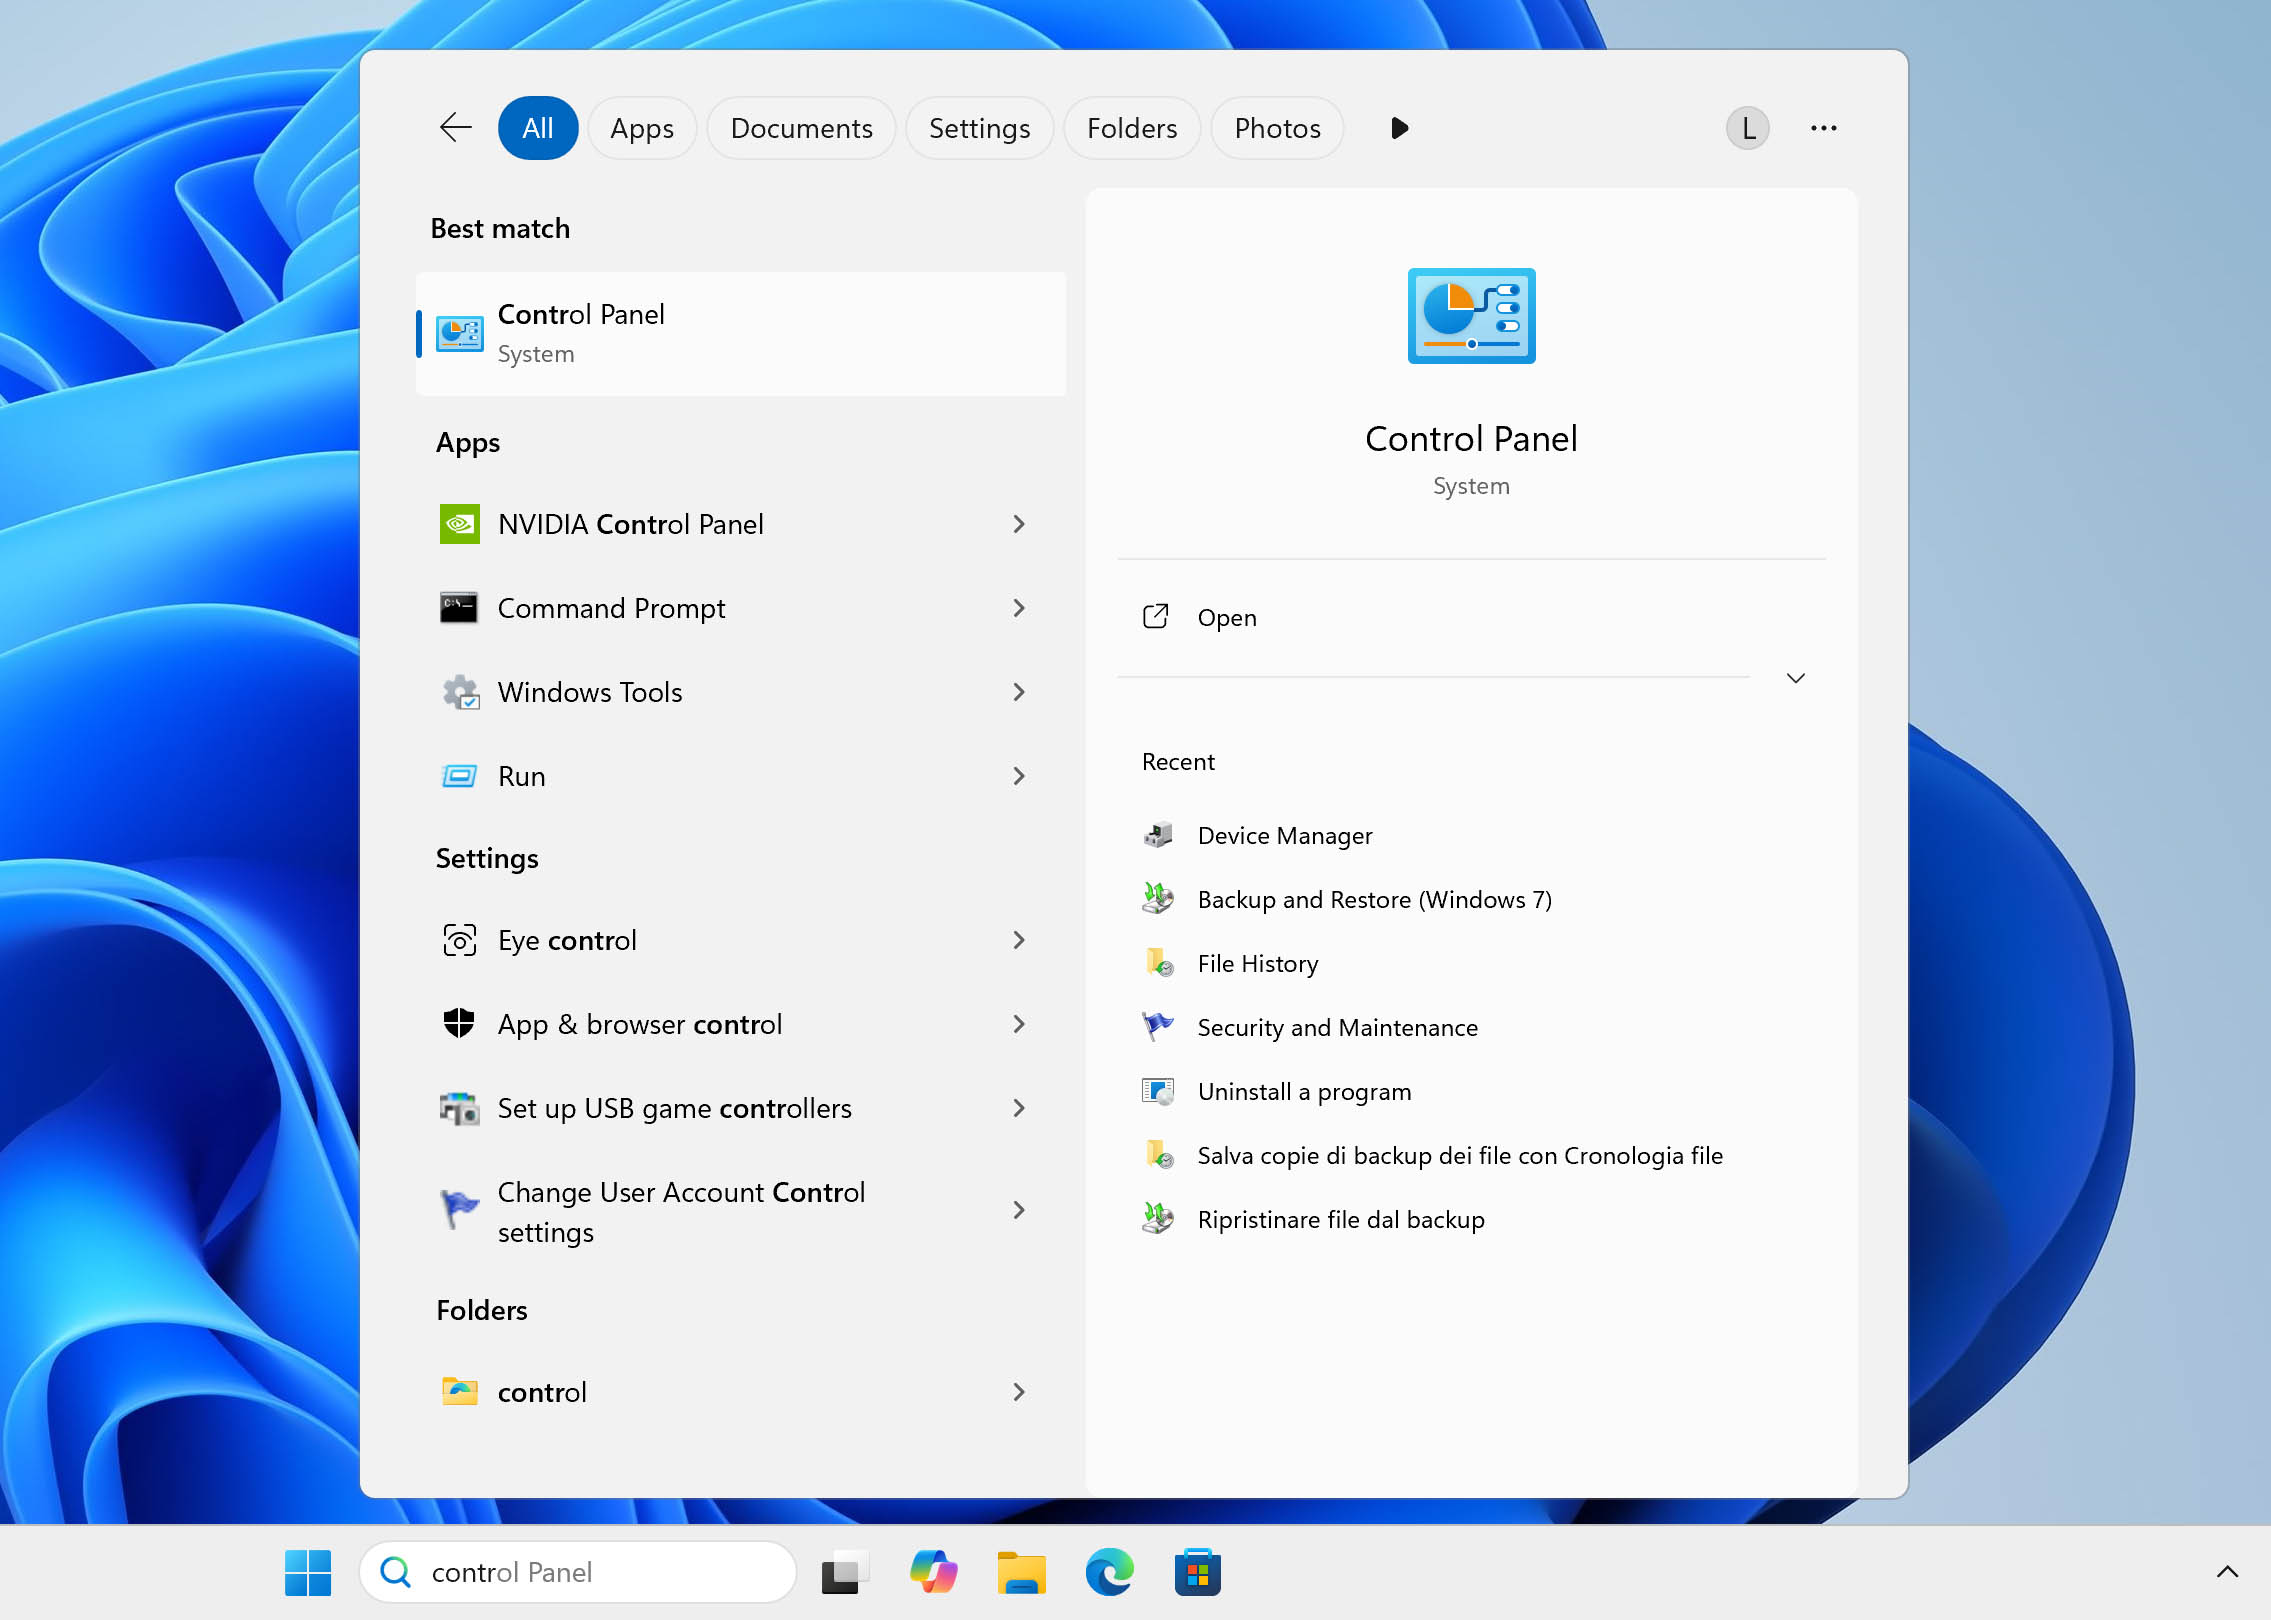Open File History from Recent
The height and width of the screenshot is (1620, 2271).
click(1471, 963)
